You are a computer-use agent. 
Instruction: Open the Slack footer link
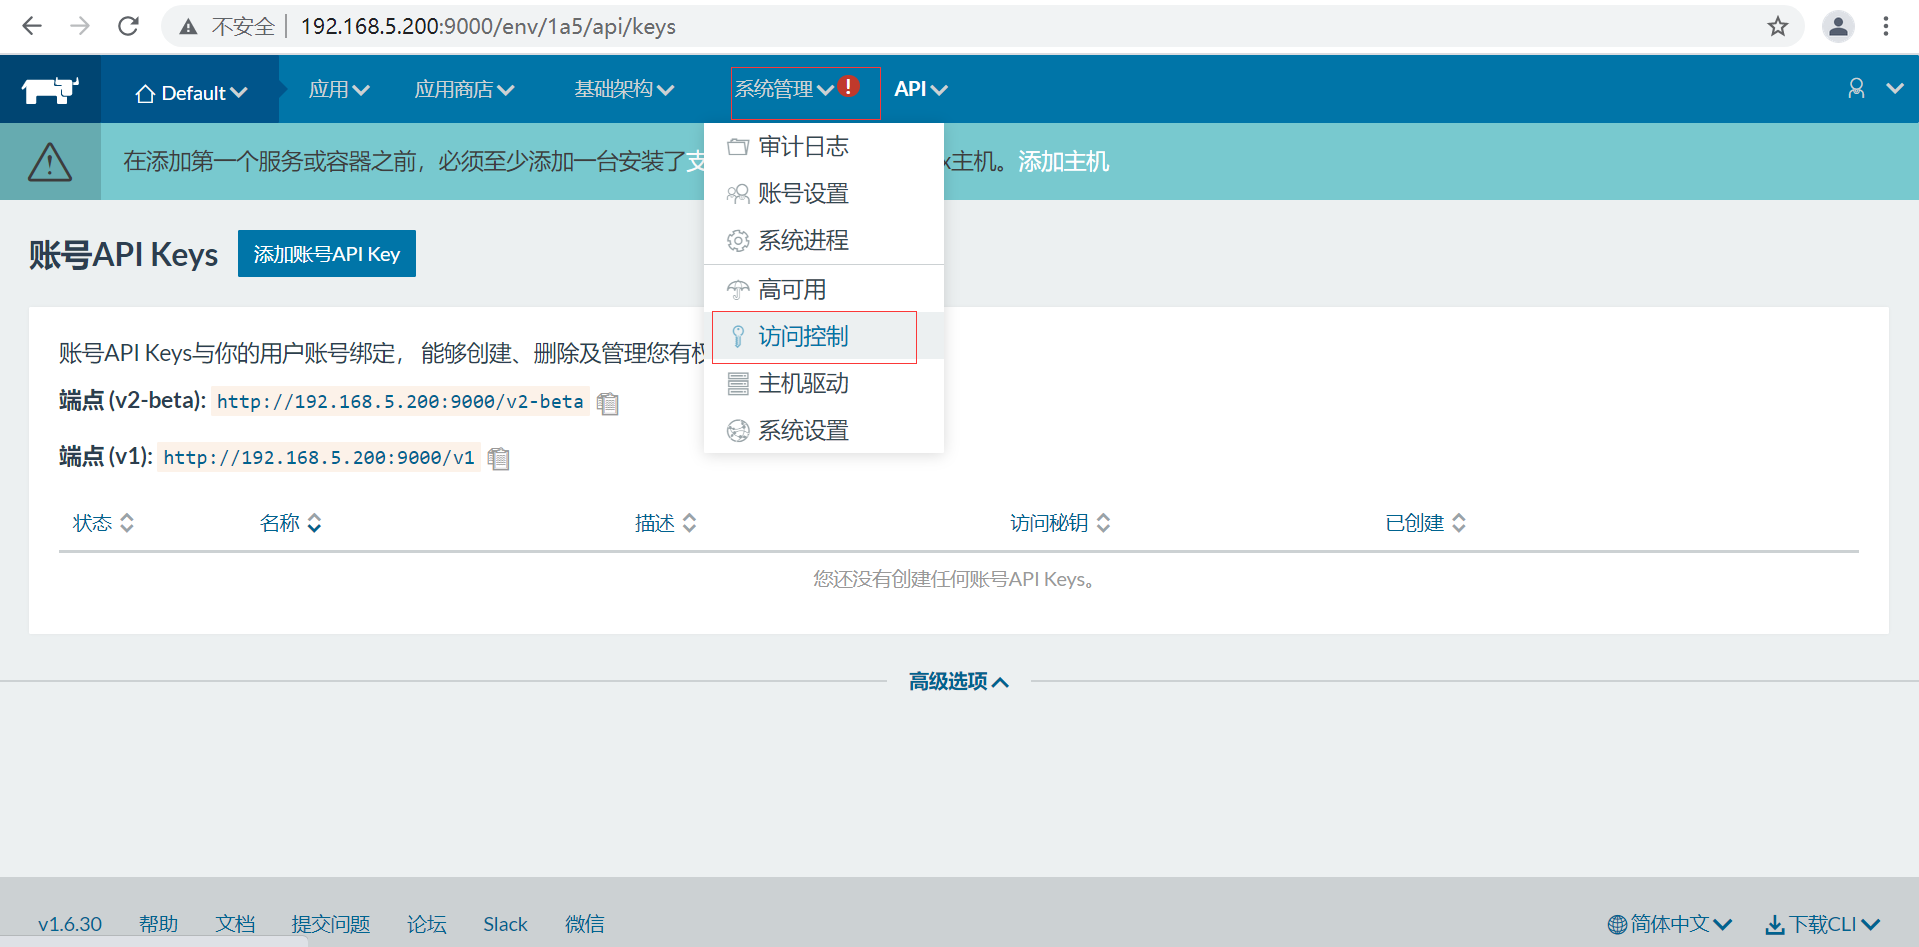(505, 924)
